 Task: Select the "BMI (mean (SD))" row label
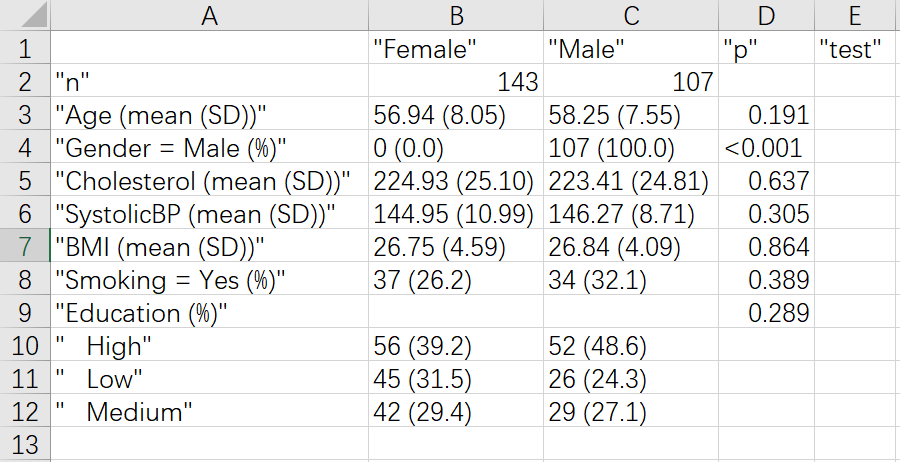[x=208, y=246]
